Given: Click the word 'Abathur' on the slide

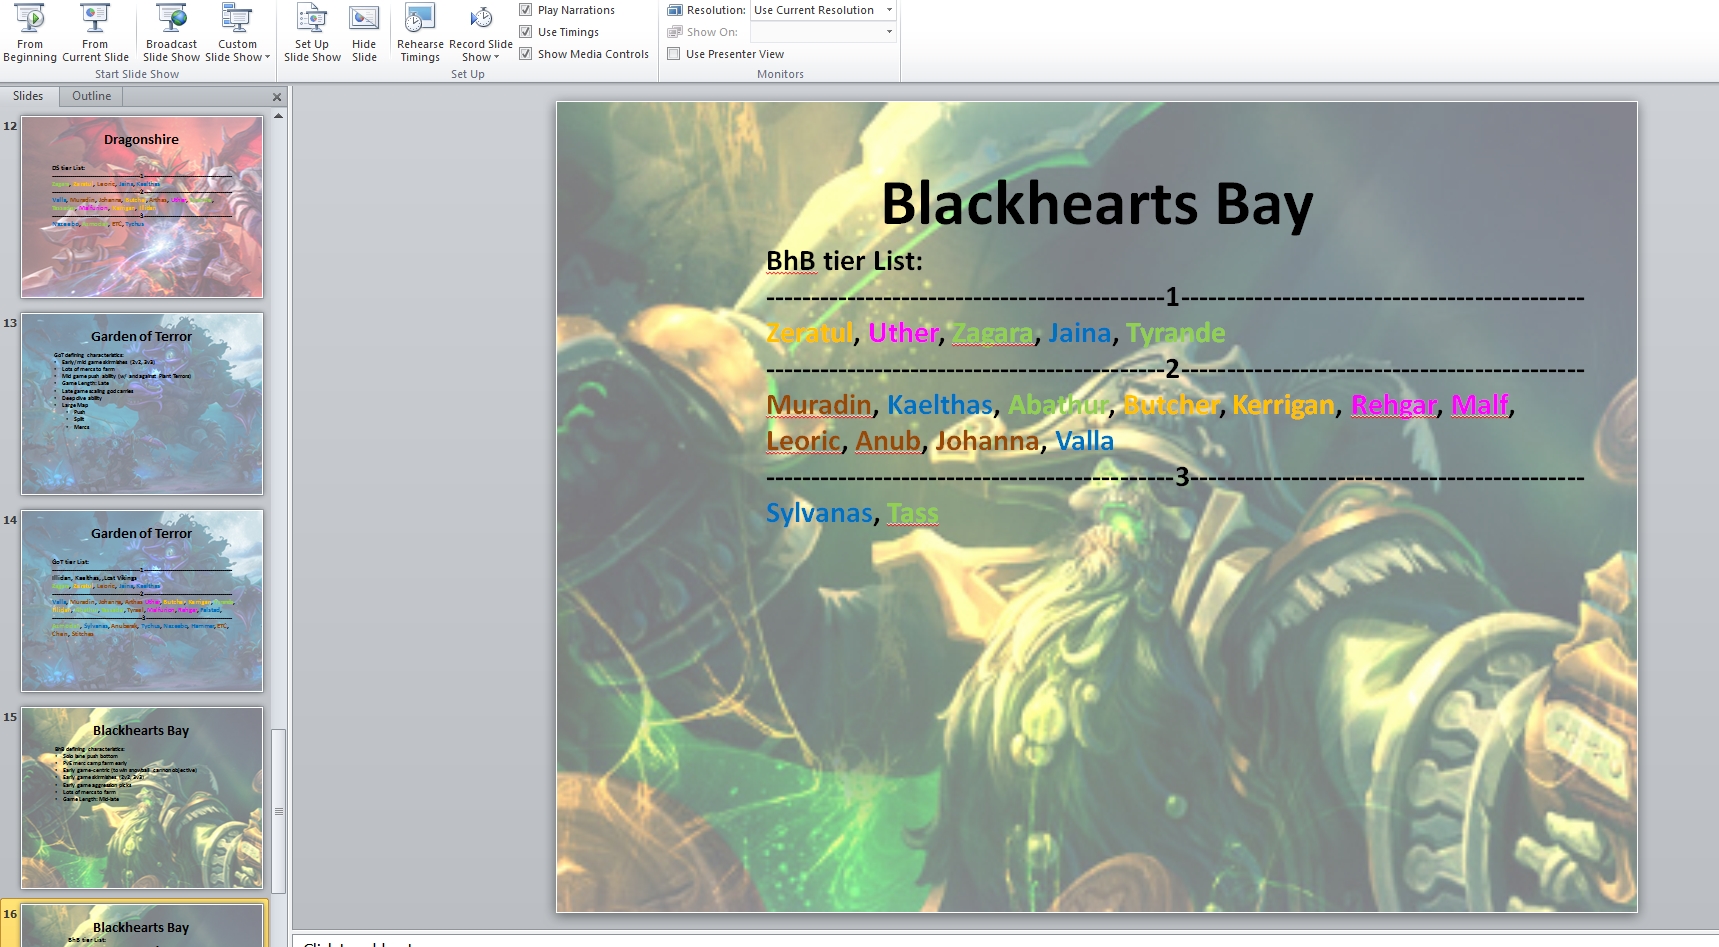Looking at the screenshot, I should click(1059, 405).
